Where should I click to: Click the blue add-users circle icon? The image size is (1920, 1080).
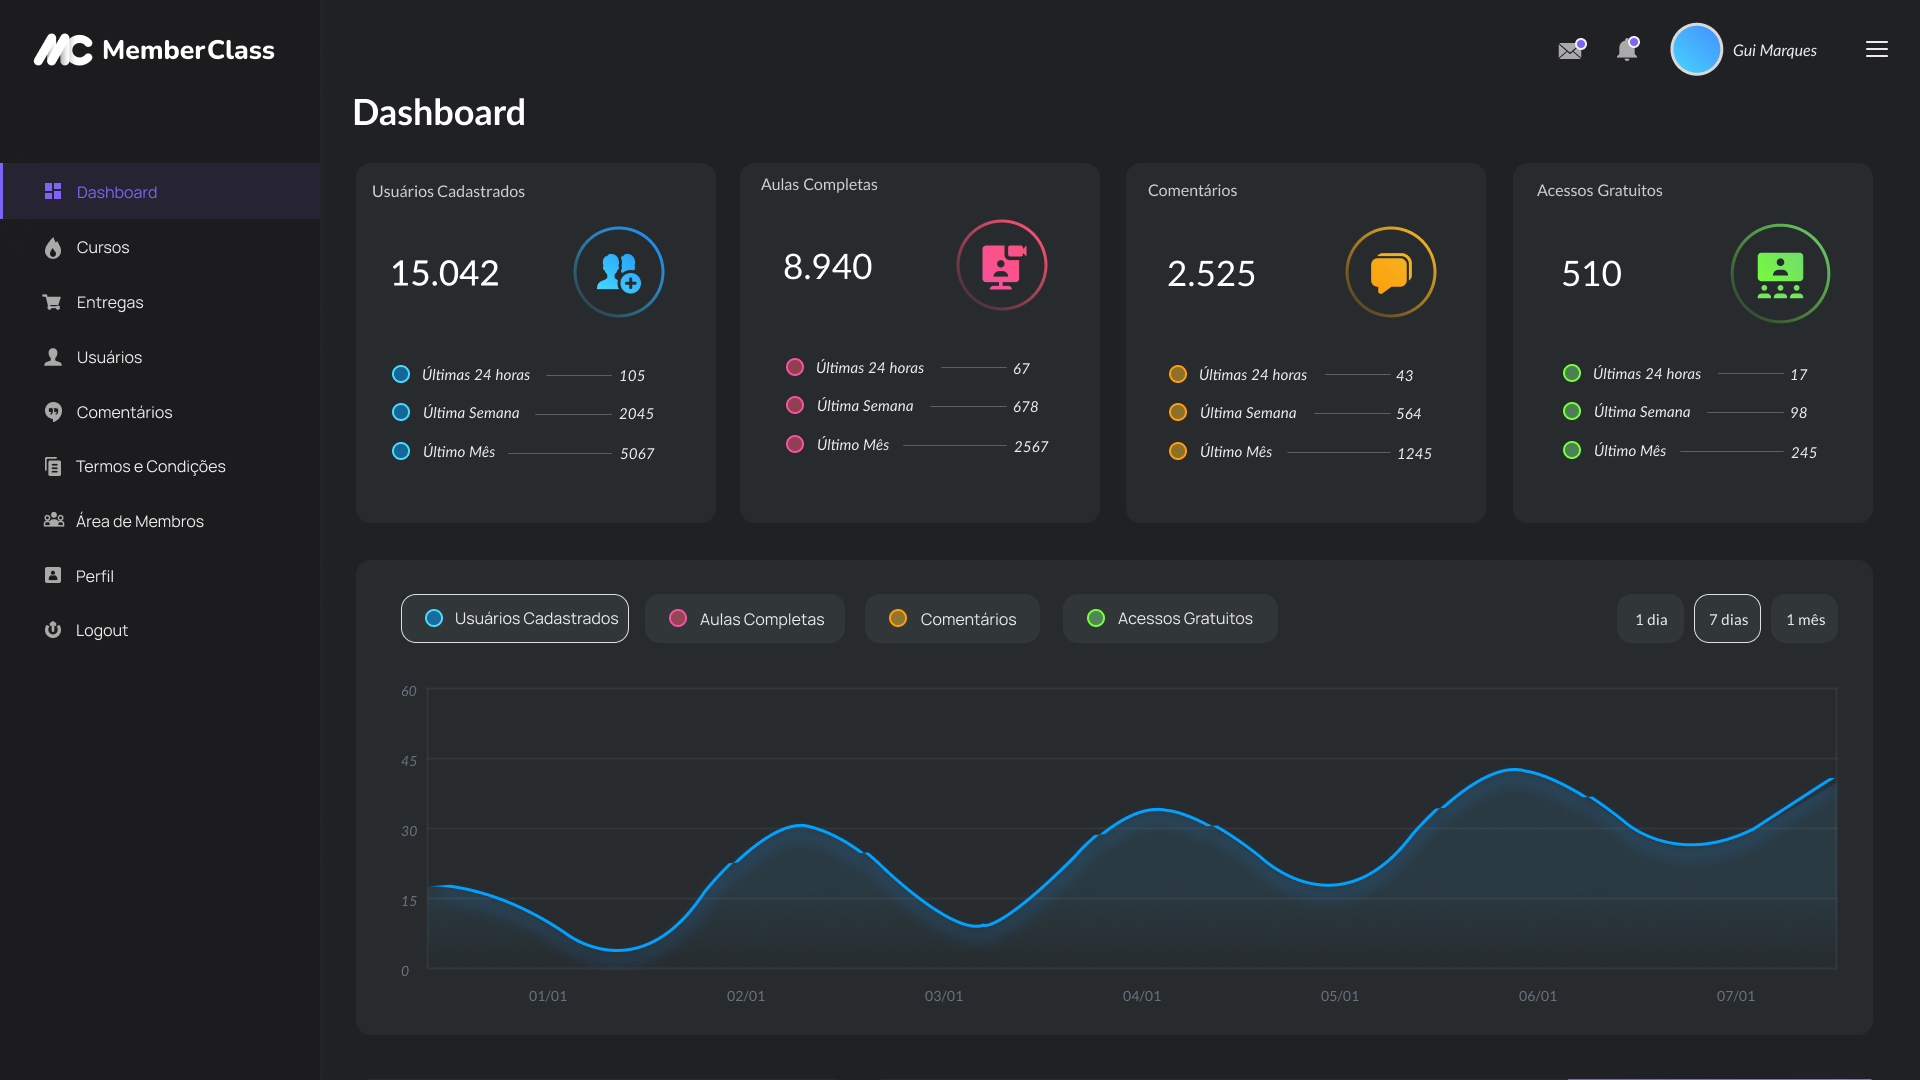coord(618,272)
